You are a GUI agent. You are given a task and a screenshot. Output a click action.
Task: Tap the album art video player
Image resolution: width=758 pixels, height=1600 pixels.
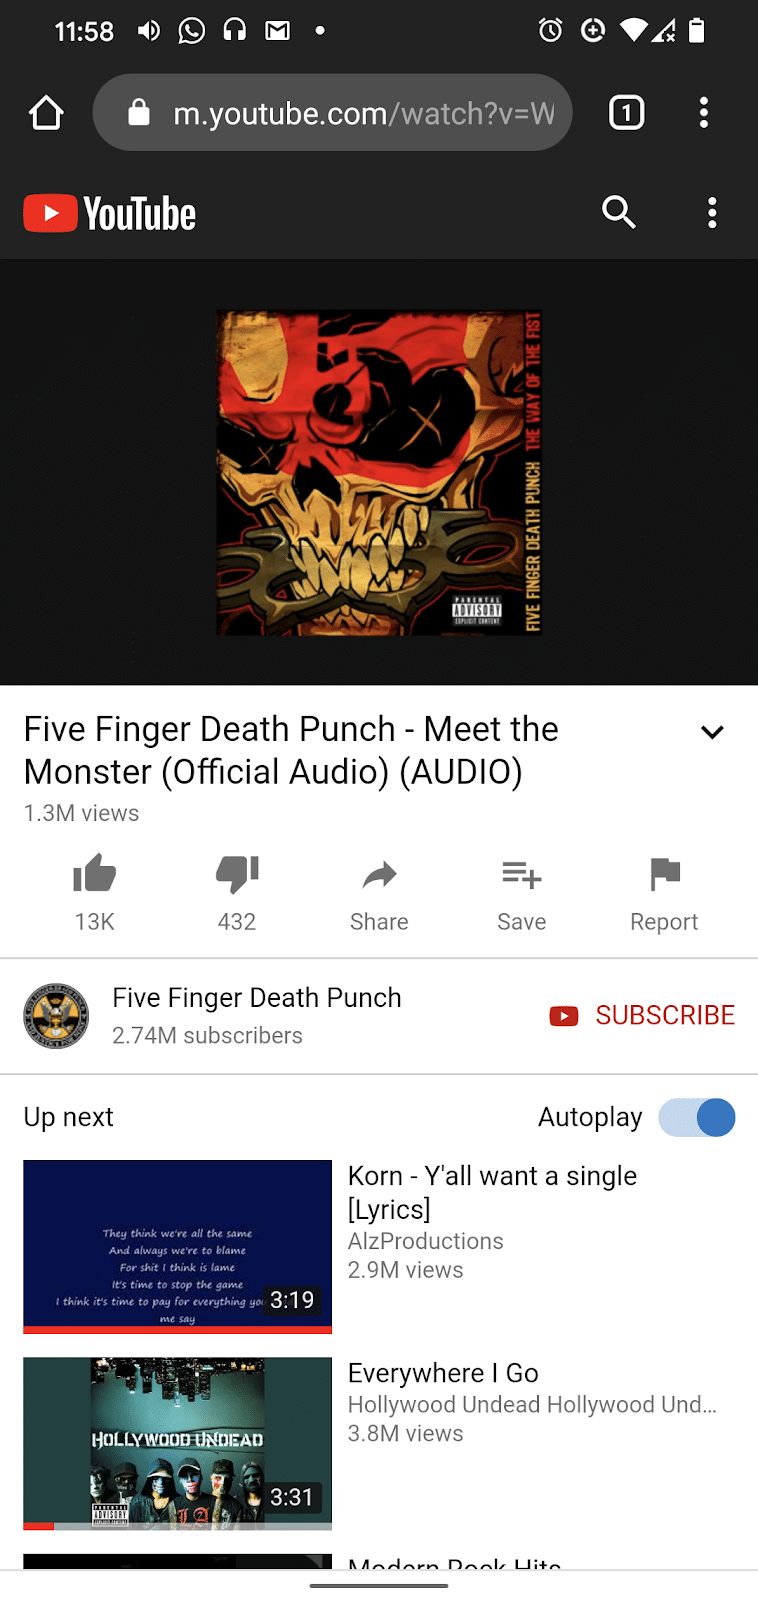[379, 472]
